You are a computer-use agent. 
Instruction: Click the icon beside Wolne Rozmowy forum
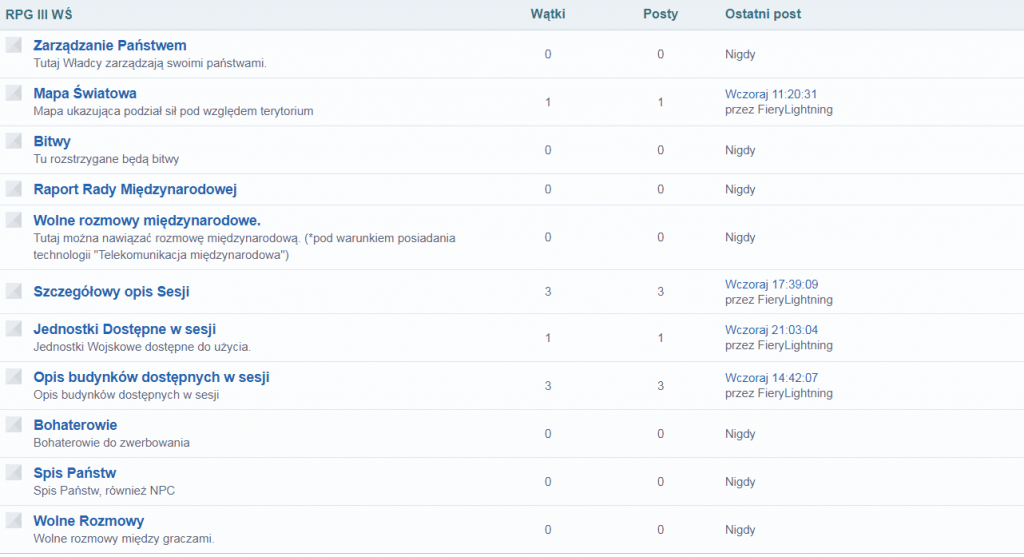tap(13, 521)
